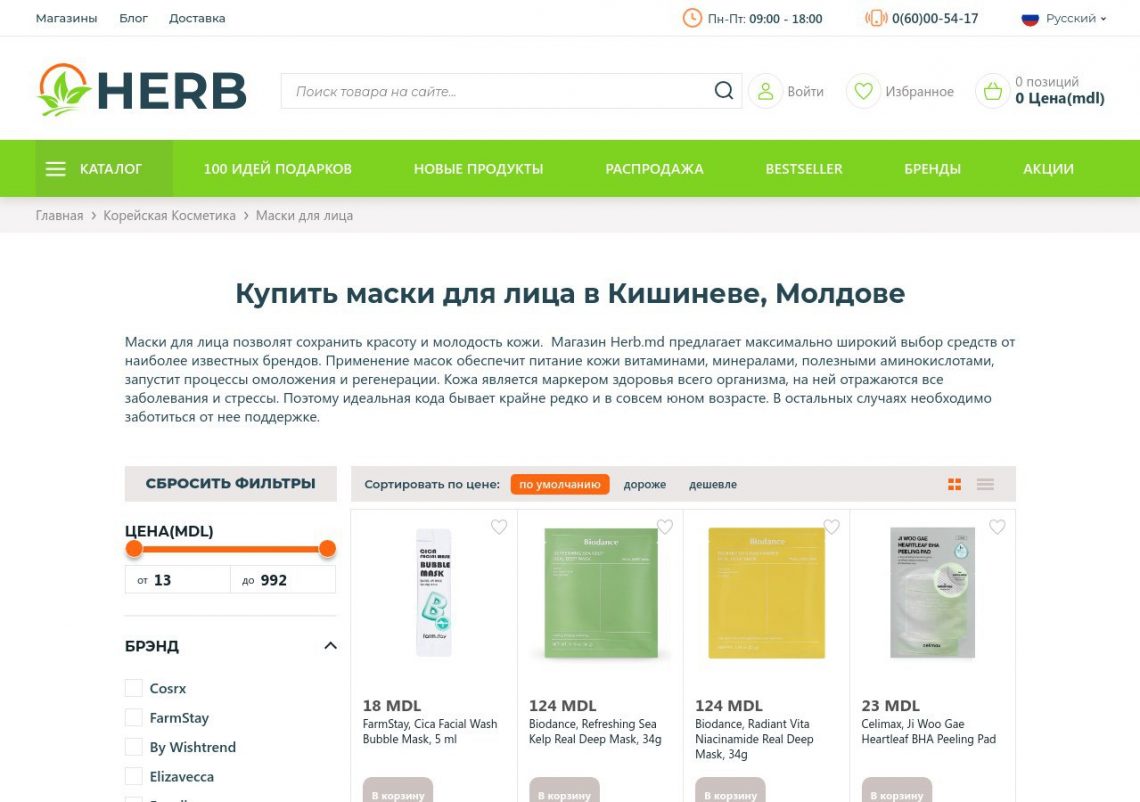The width and height of the screenshot is (1140, 802).
Task: Add FarmStay Cica Bubble Mask to favorites
Action: click(499, 526)
